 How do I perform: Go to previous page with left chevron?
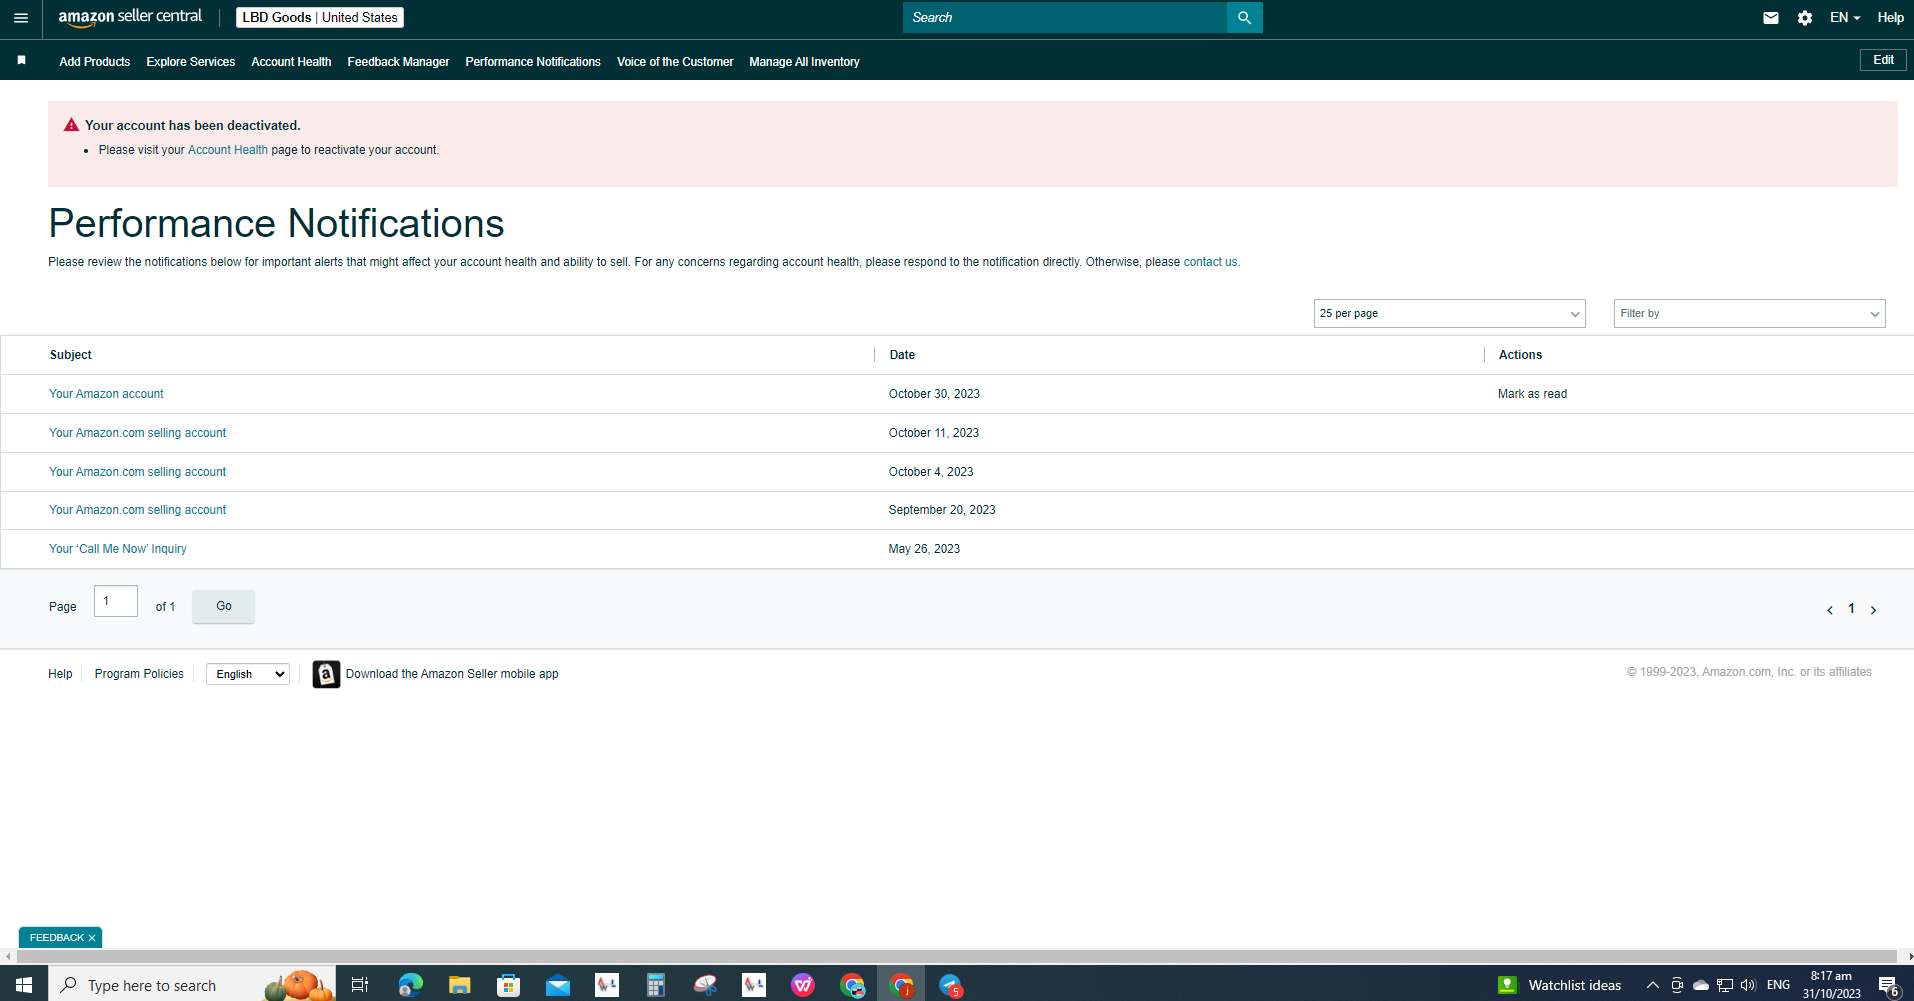click(1830, 610)
